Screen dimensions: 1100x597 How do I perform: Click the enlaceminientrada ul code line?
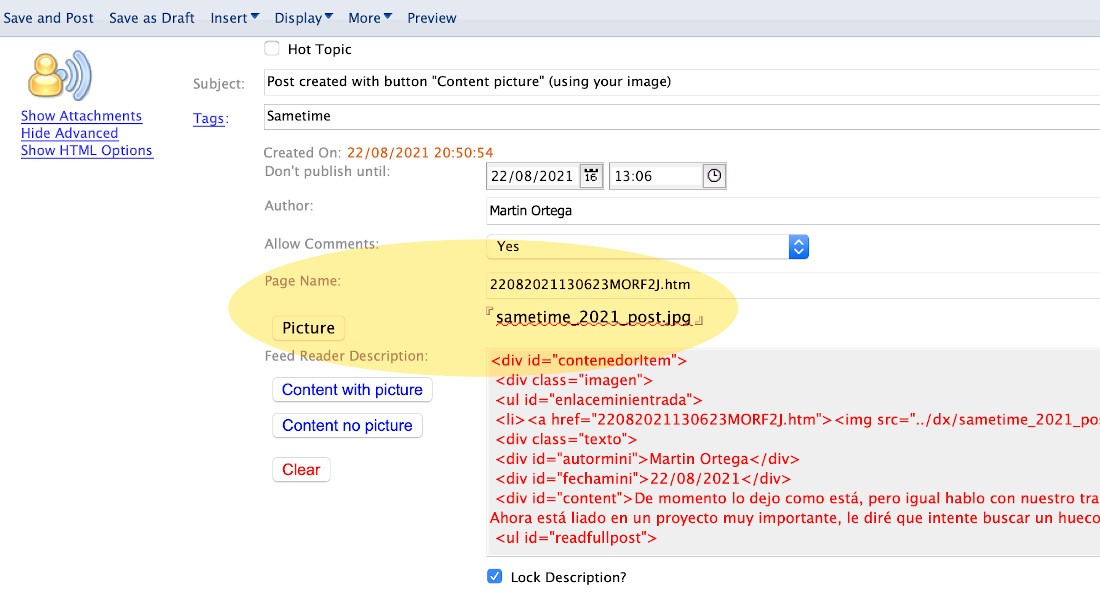(x=598, y=400)
